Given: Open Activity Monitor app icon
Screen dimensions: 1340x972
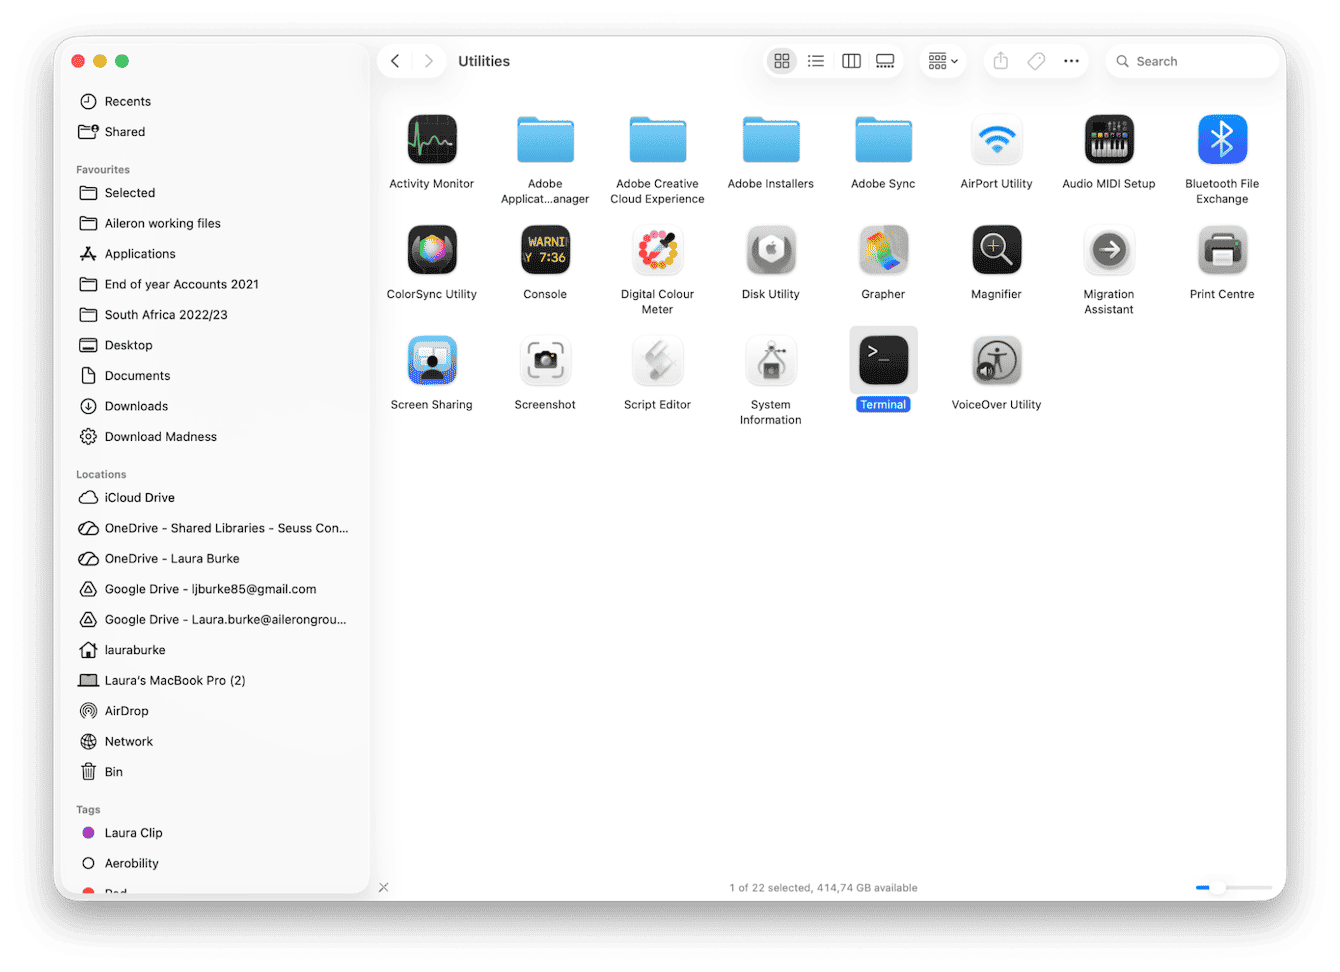Looking at the screenshot, I should point(432,139).
